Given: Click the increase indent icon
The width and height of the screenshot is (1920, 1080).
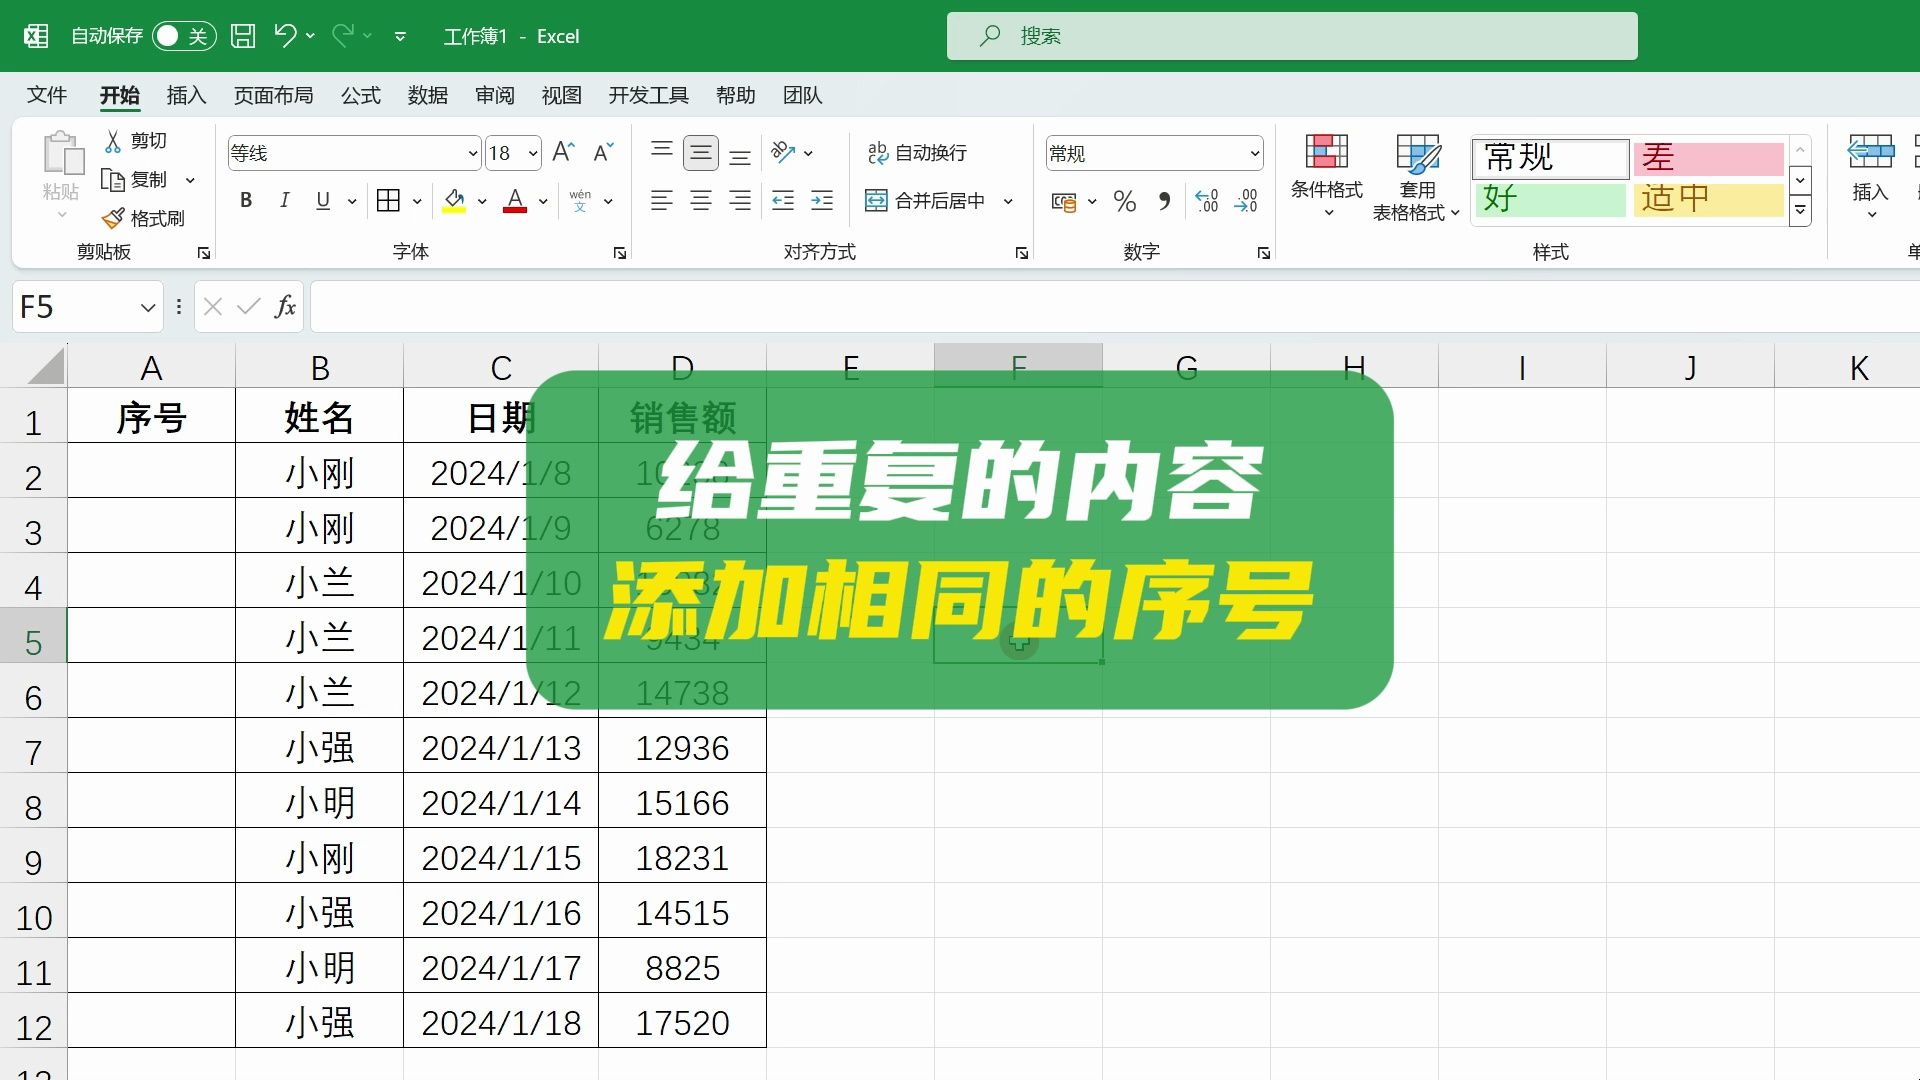Looking at the screenshot, I should (x=822, y=201).
